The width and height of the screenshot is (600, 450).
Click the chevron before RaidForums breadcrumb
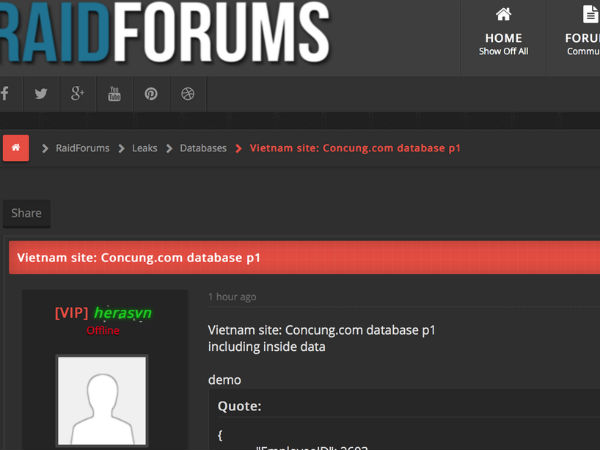coord(45,148)
